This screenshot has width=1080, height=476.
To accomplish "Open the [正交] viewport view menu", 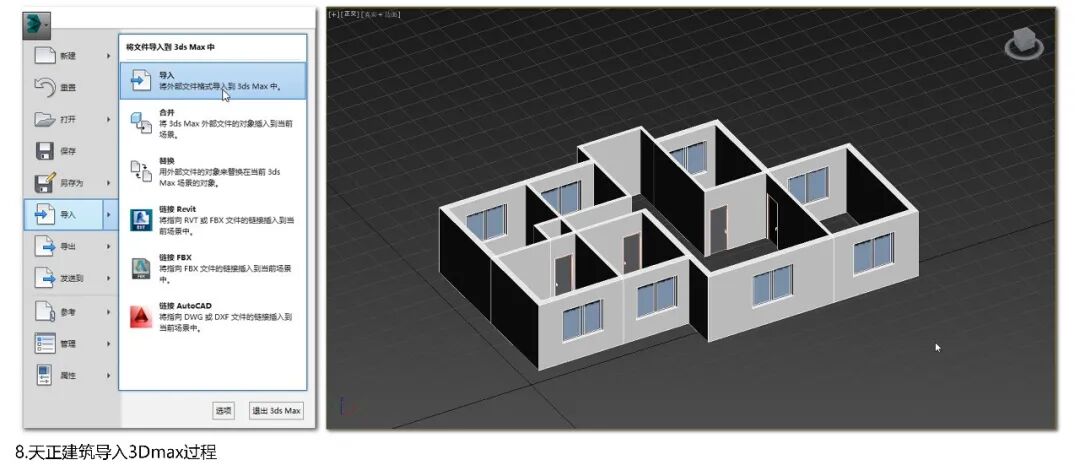I will click(x=351, y=14).
